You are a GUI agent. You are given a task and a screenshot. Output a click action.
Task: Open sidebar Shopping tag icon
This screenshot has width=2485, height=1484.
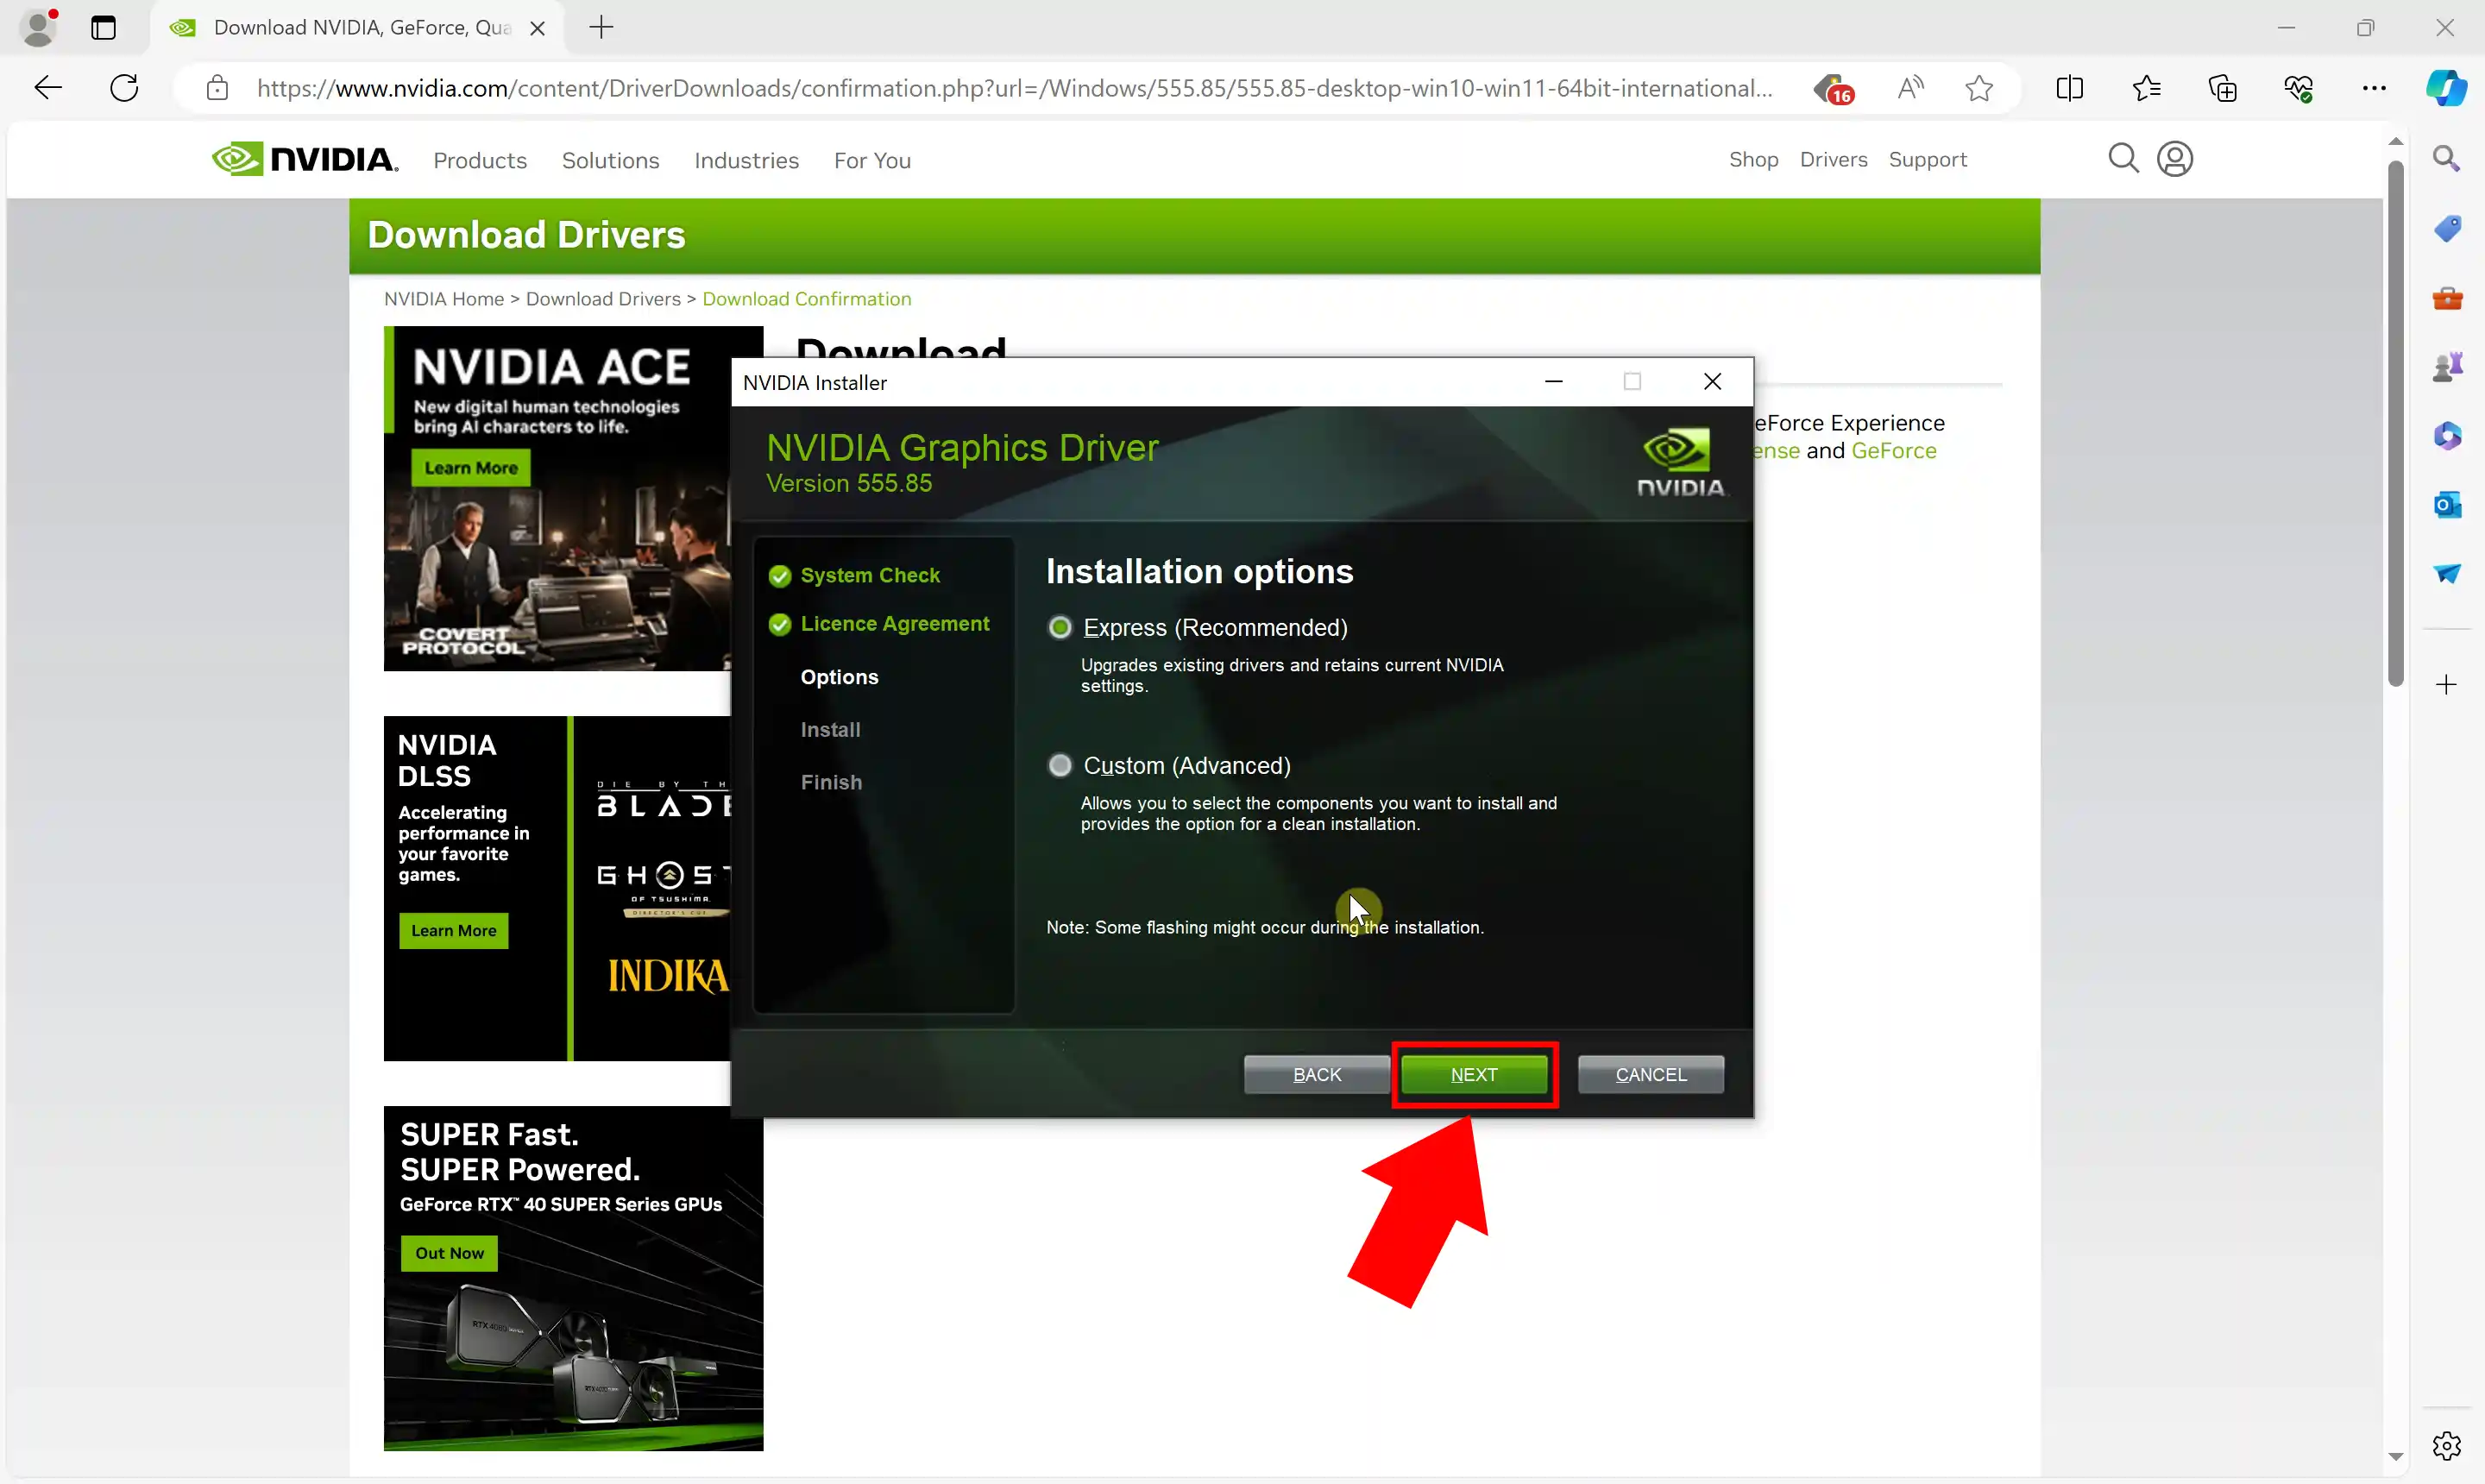[x=2446, y=228]
